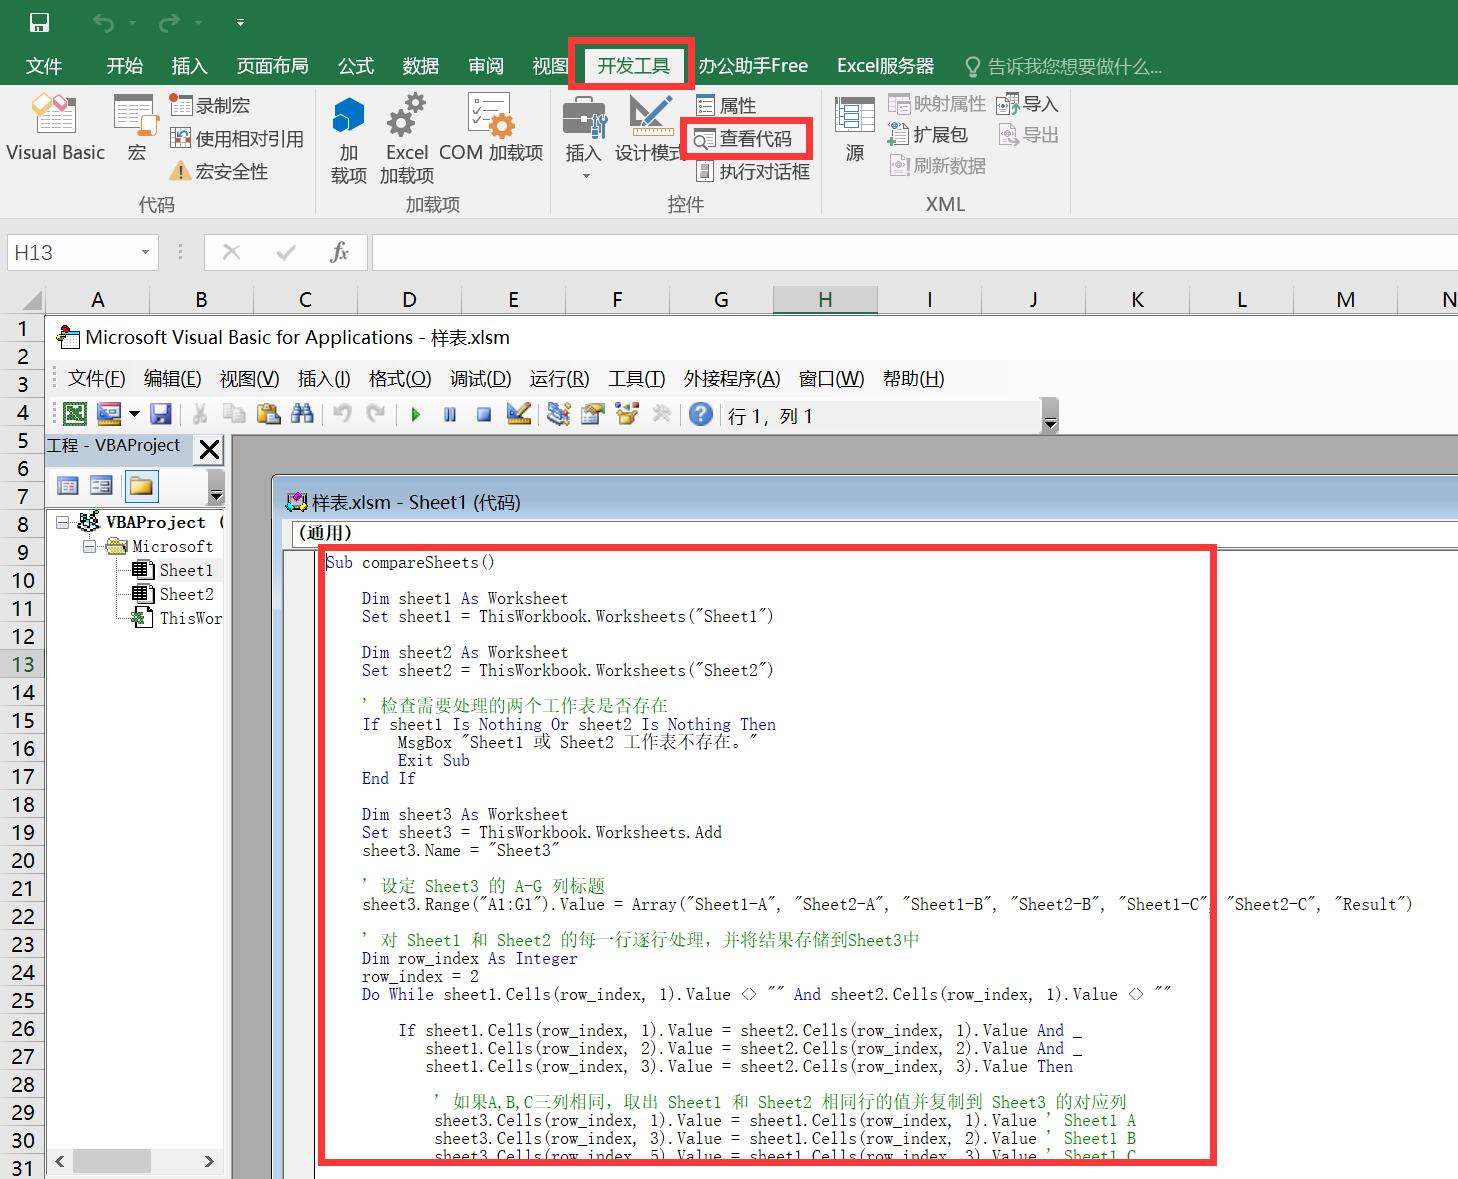Toggle 使用相对引用 relative references
Image resolution: width=1458 pixels, height=1179 pixels.
[236, 138]
